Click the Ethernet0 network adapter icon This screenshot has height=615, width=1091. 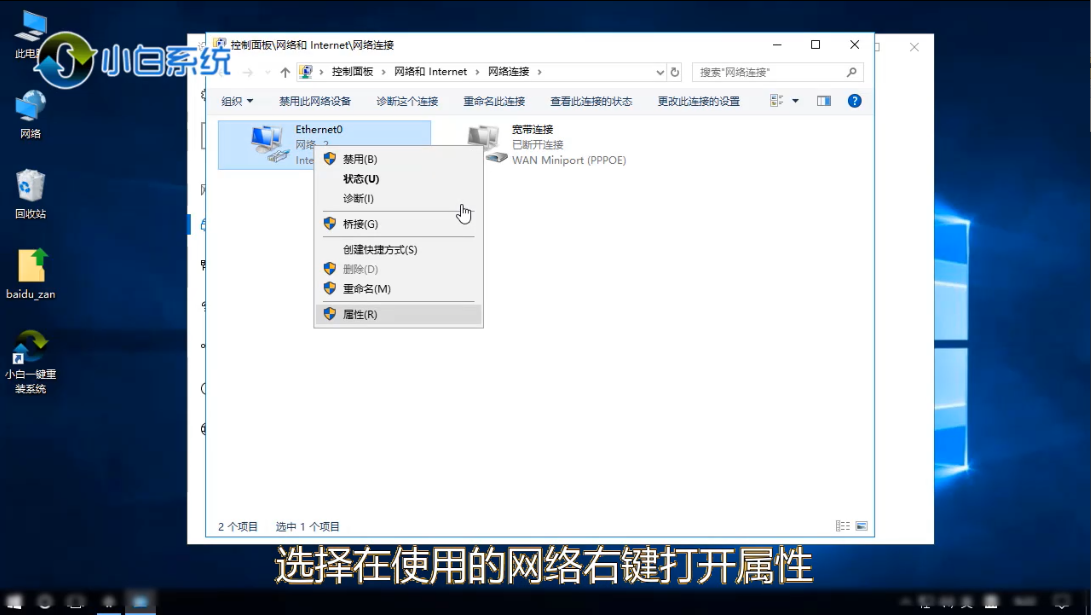[267, 144]
